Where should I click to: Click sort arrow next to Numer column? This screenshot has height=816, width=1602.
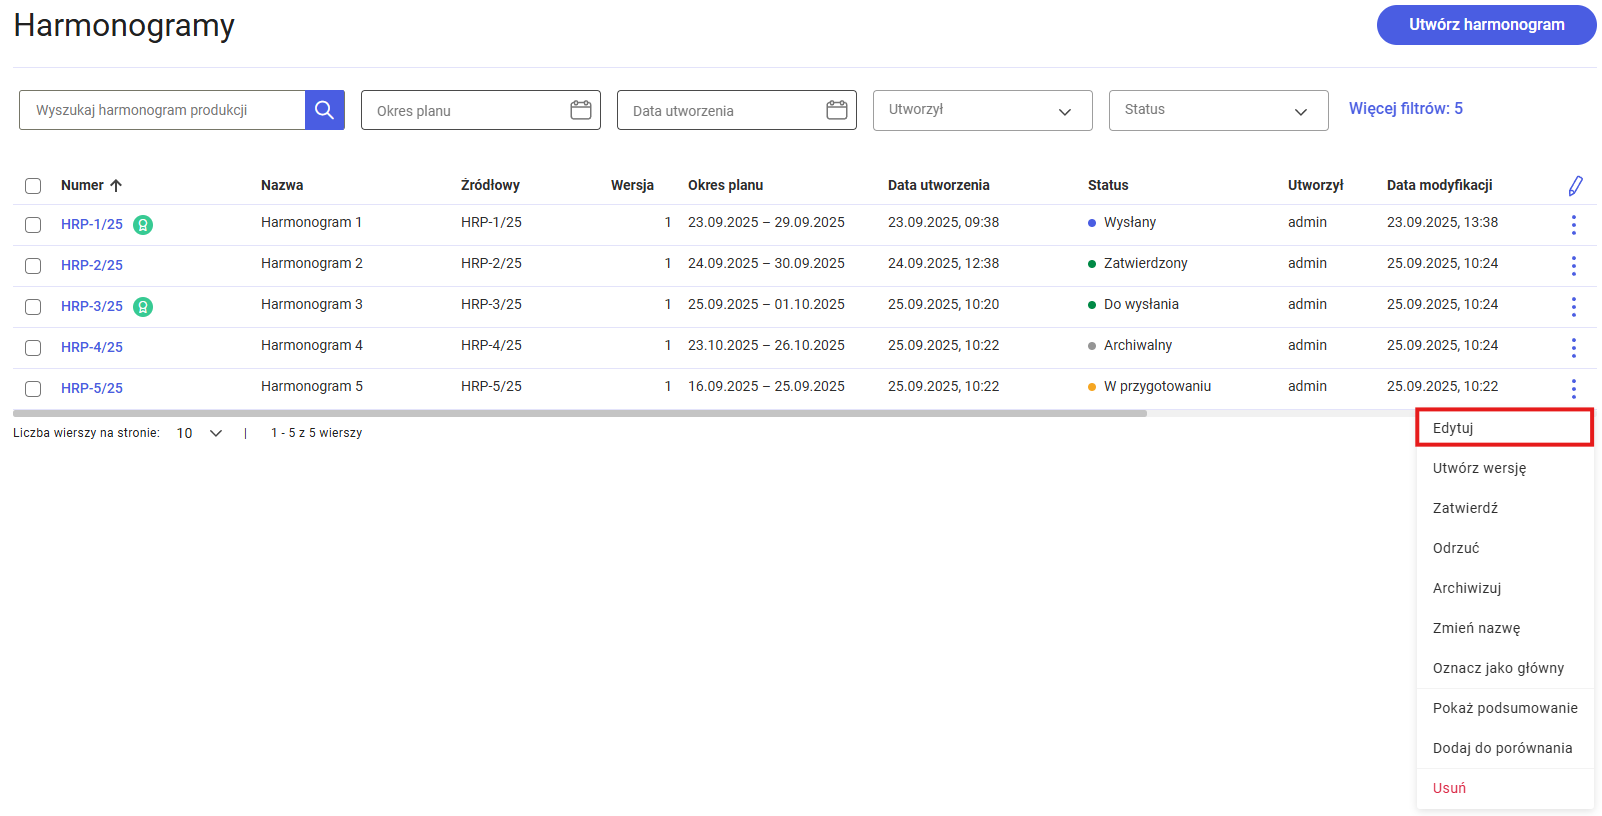[116, 186]
